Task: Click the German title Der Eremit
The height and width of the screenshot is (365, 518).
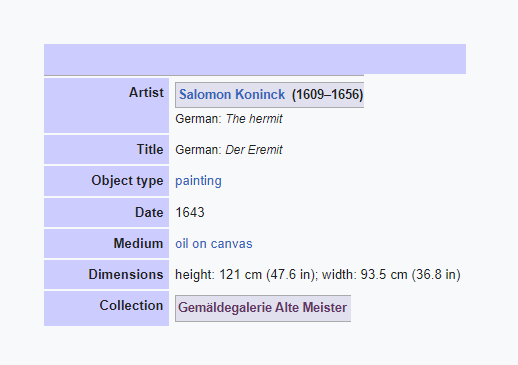Action: 254,150
